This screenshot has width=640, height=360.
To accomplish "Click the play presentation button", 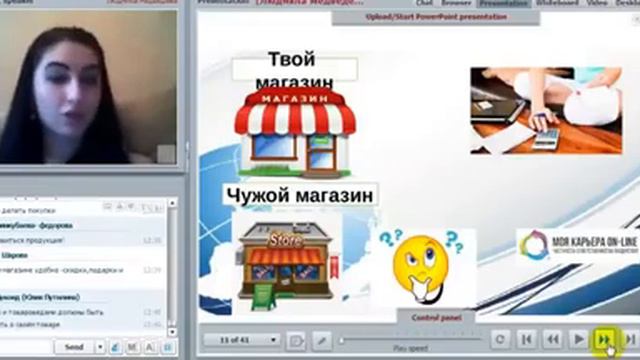I will pos(578,339).
